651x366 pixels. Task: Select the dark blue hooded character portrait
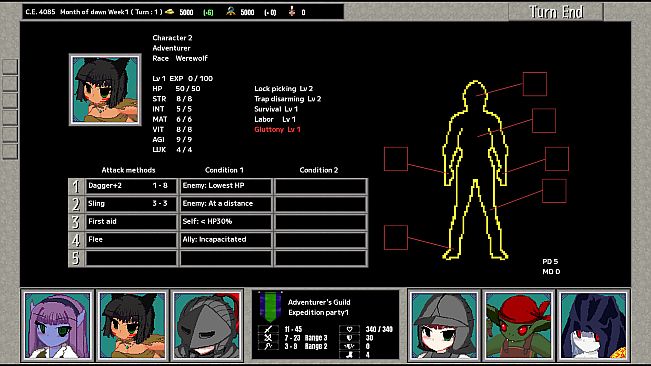594,325
